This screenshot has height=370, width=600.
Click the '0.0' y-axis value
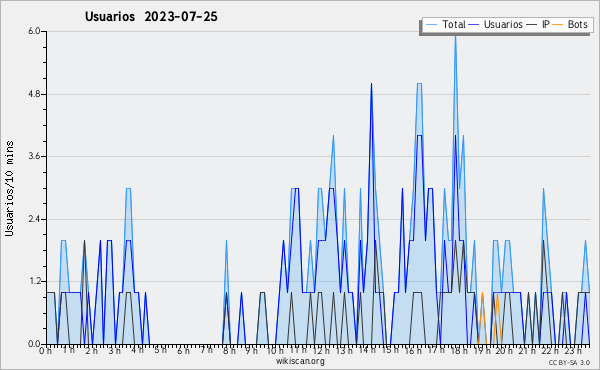pos(34,344)
